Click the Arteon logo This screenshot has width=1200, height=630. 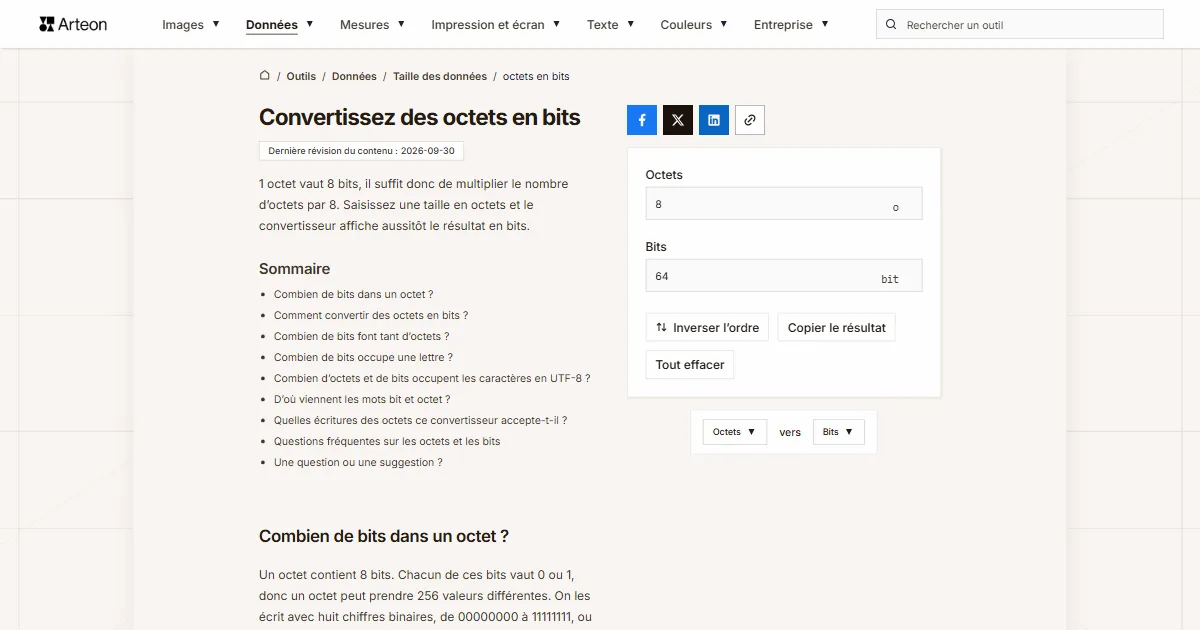point(73,24)
